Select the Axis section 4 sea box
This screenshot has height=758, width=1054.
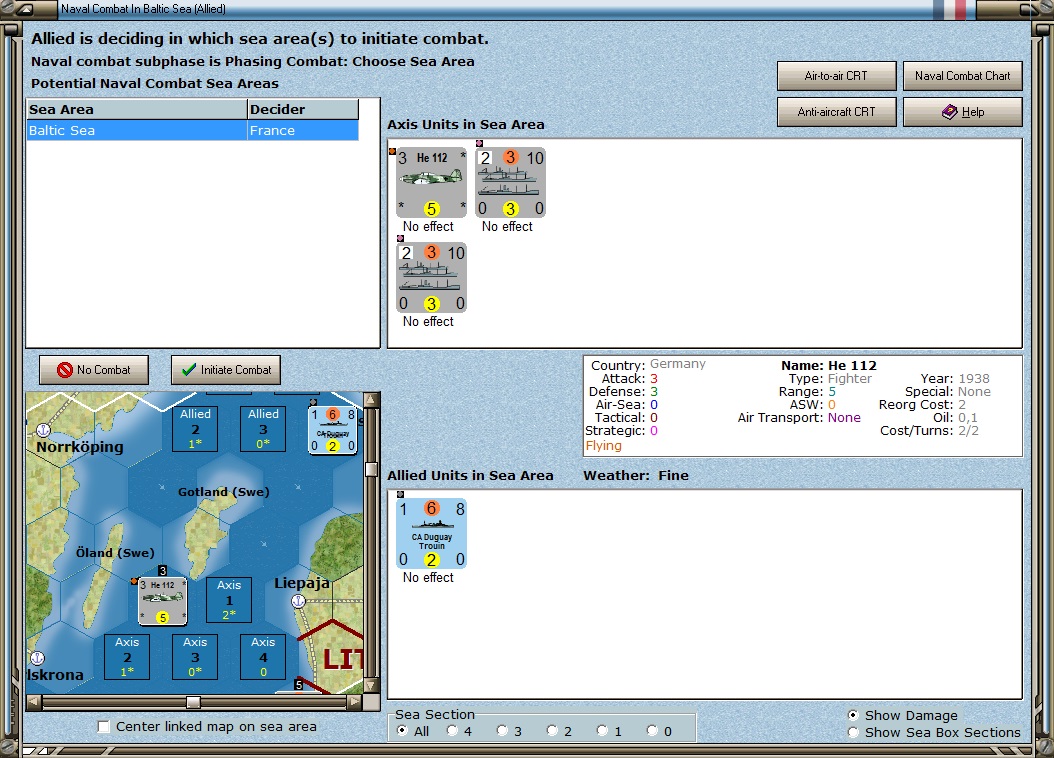point(263,657)
